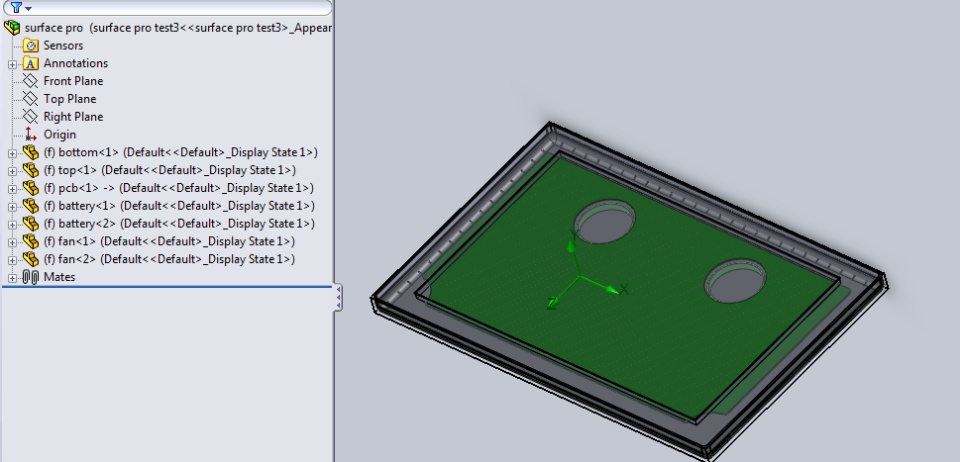Click the battery<2> part icon

click(x=31, y=223)
